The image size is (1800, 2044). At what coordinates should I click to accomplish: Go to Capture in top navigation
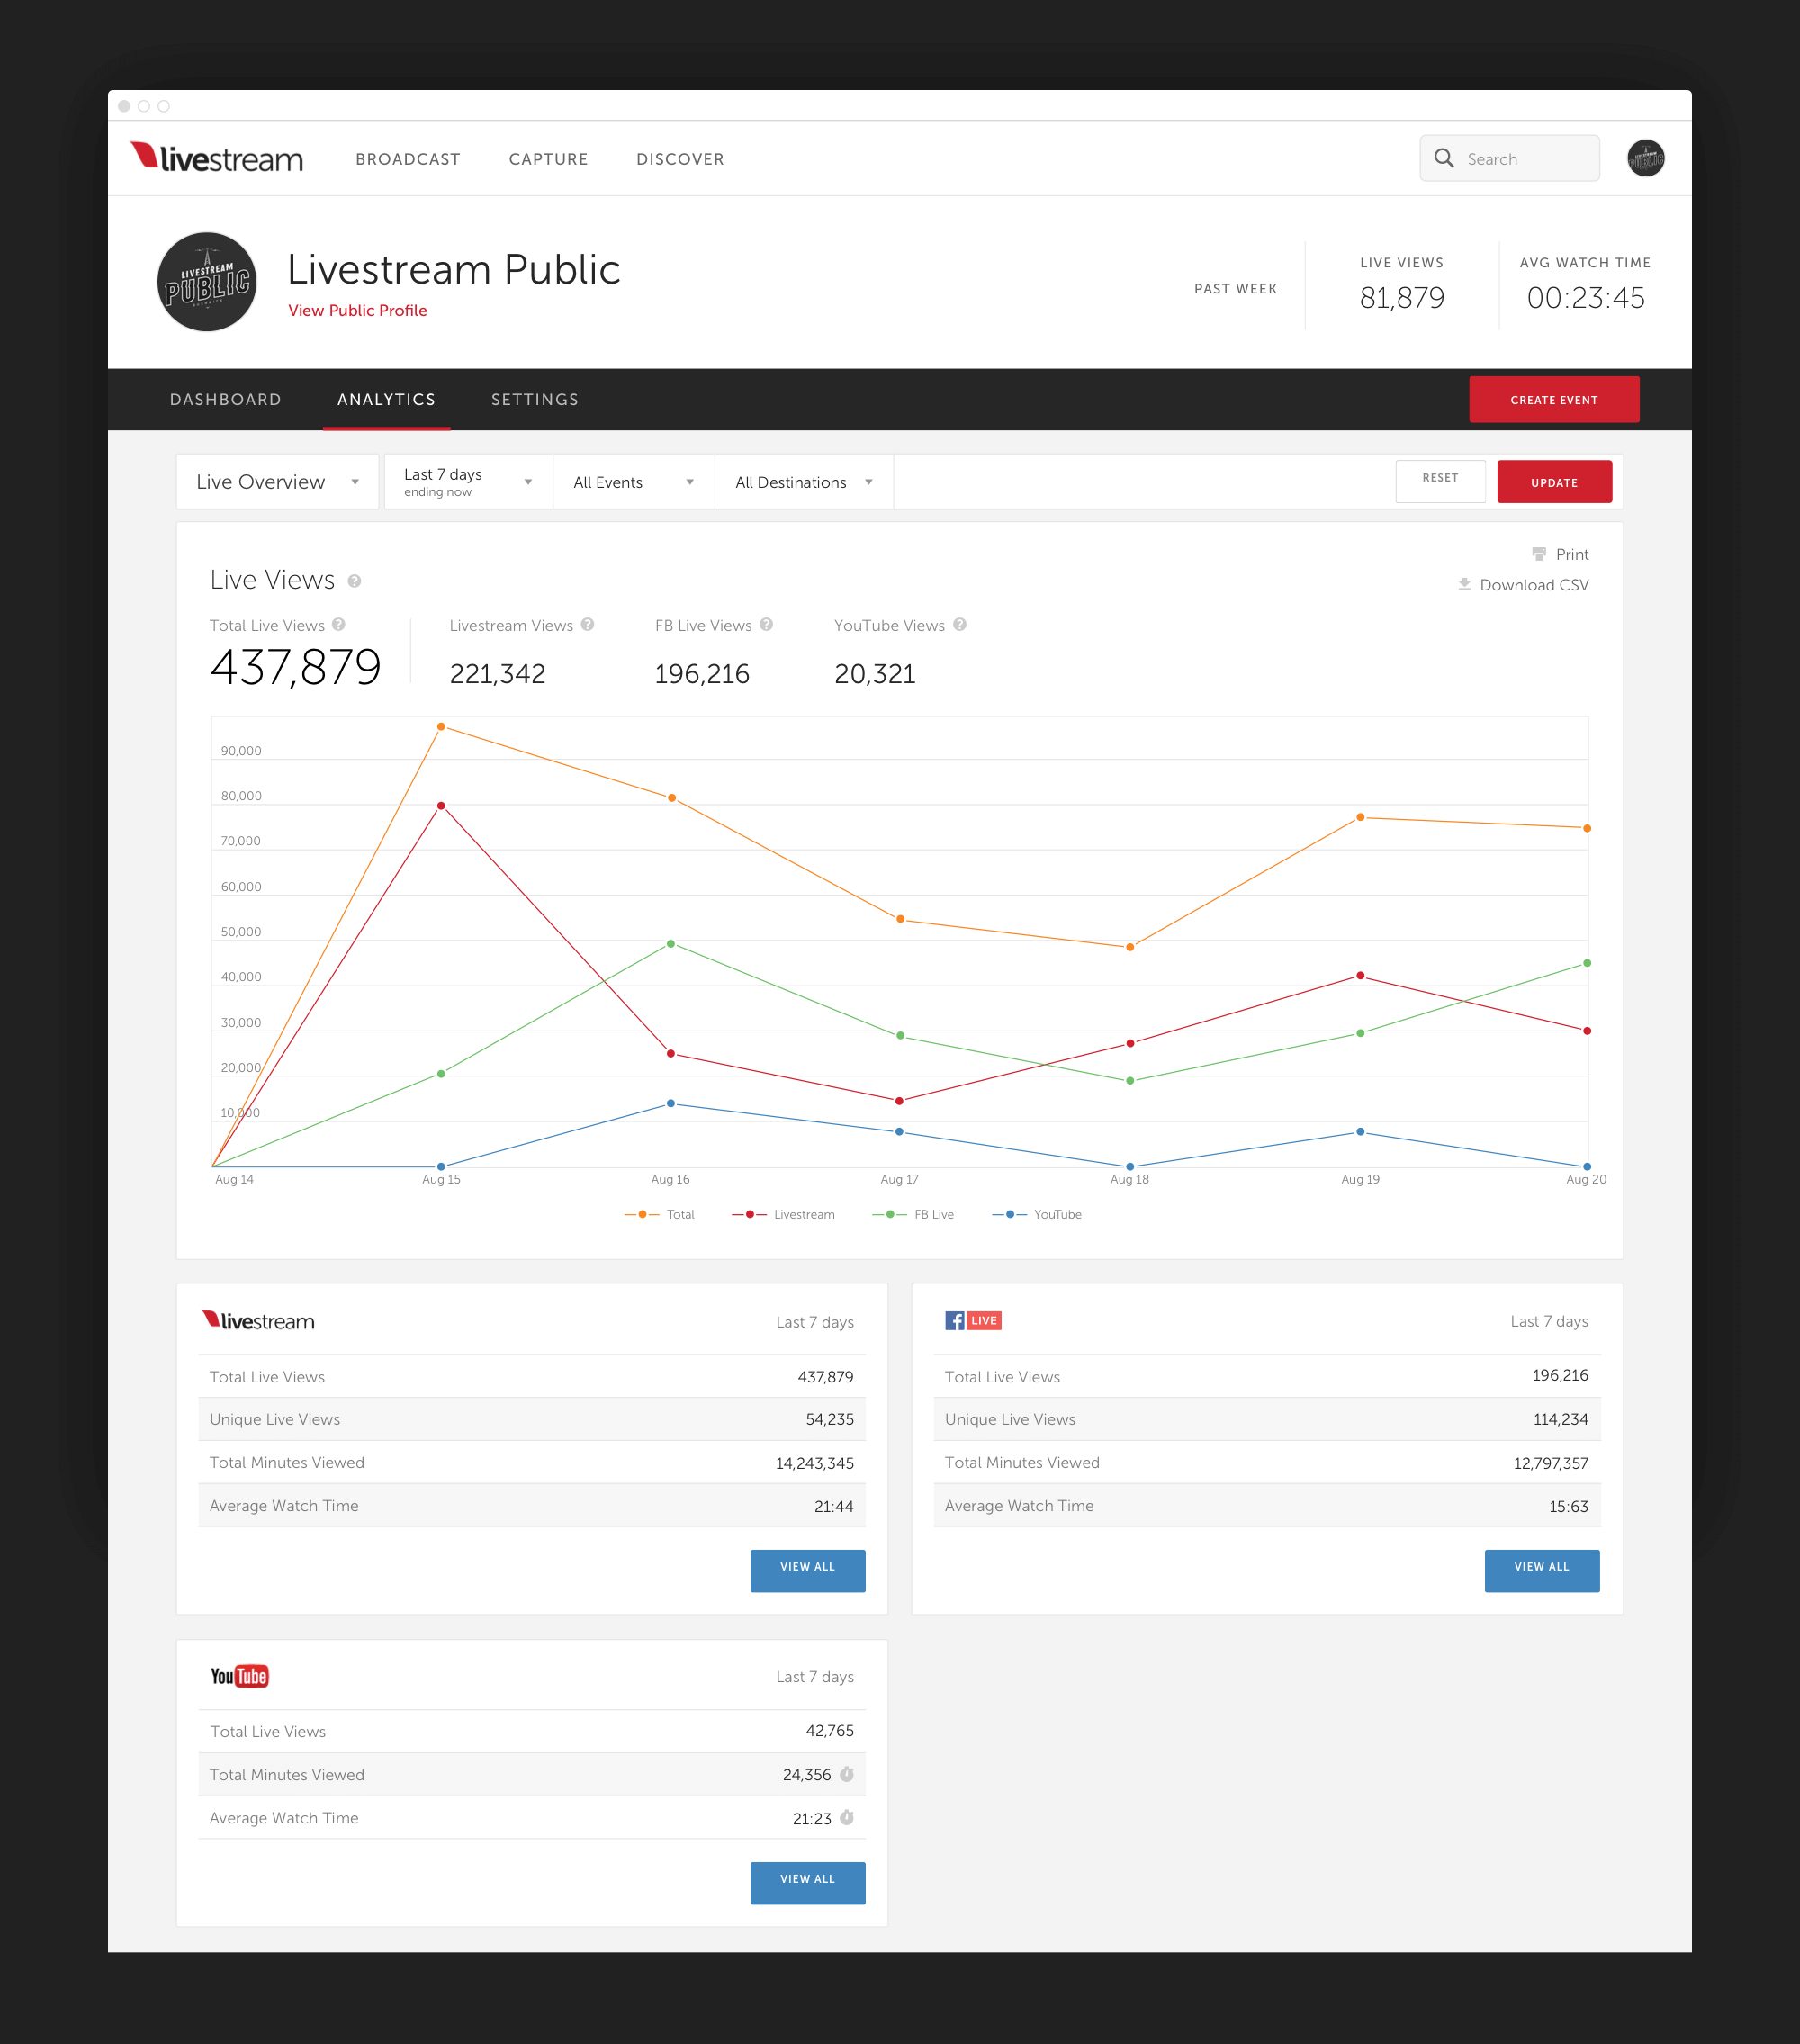click(548, 159)
